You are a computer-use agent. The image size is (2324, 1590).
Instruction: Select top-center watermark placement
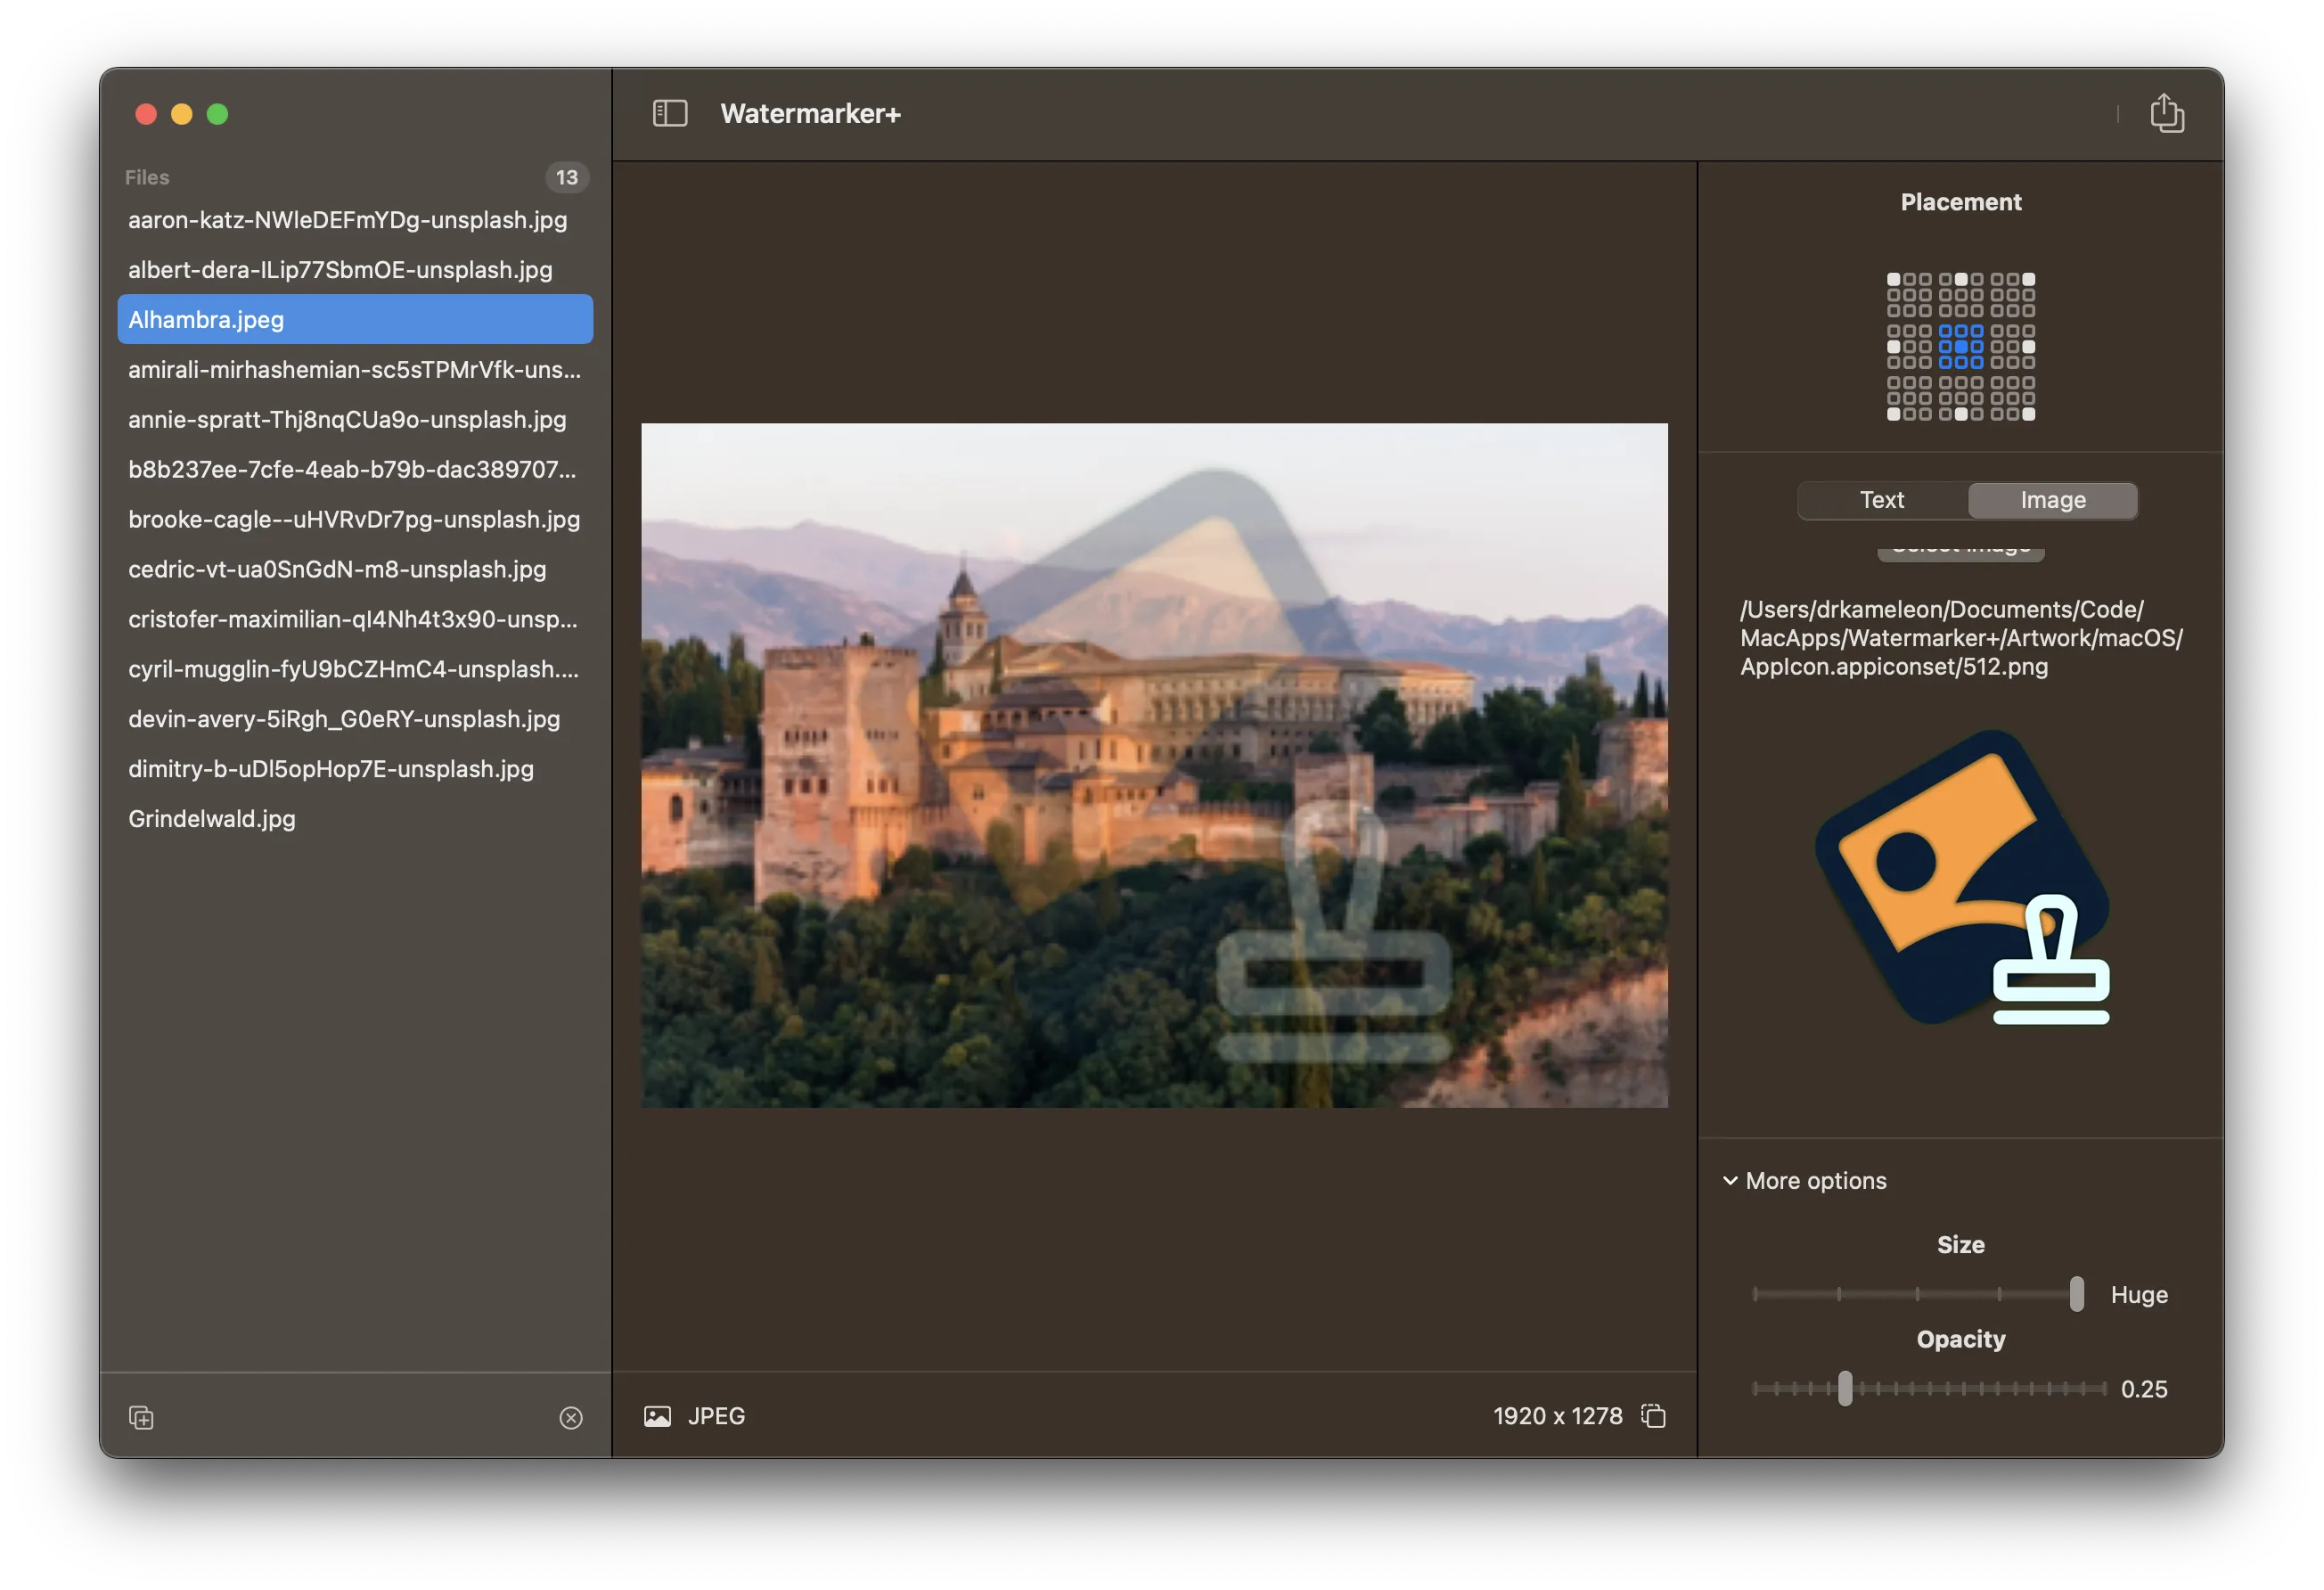click(1961, 279)
